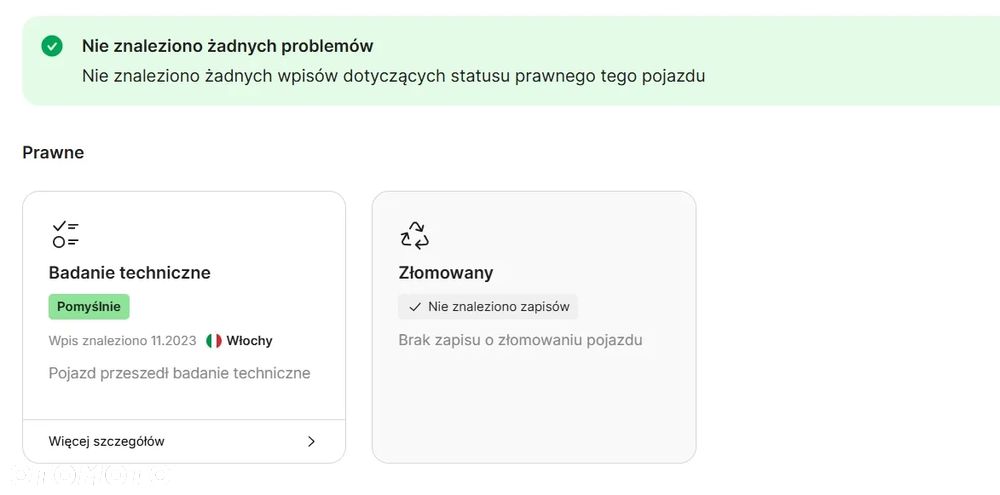Click the Nie znaleziono zapisów badge label

click(x=498, y=307)
